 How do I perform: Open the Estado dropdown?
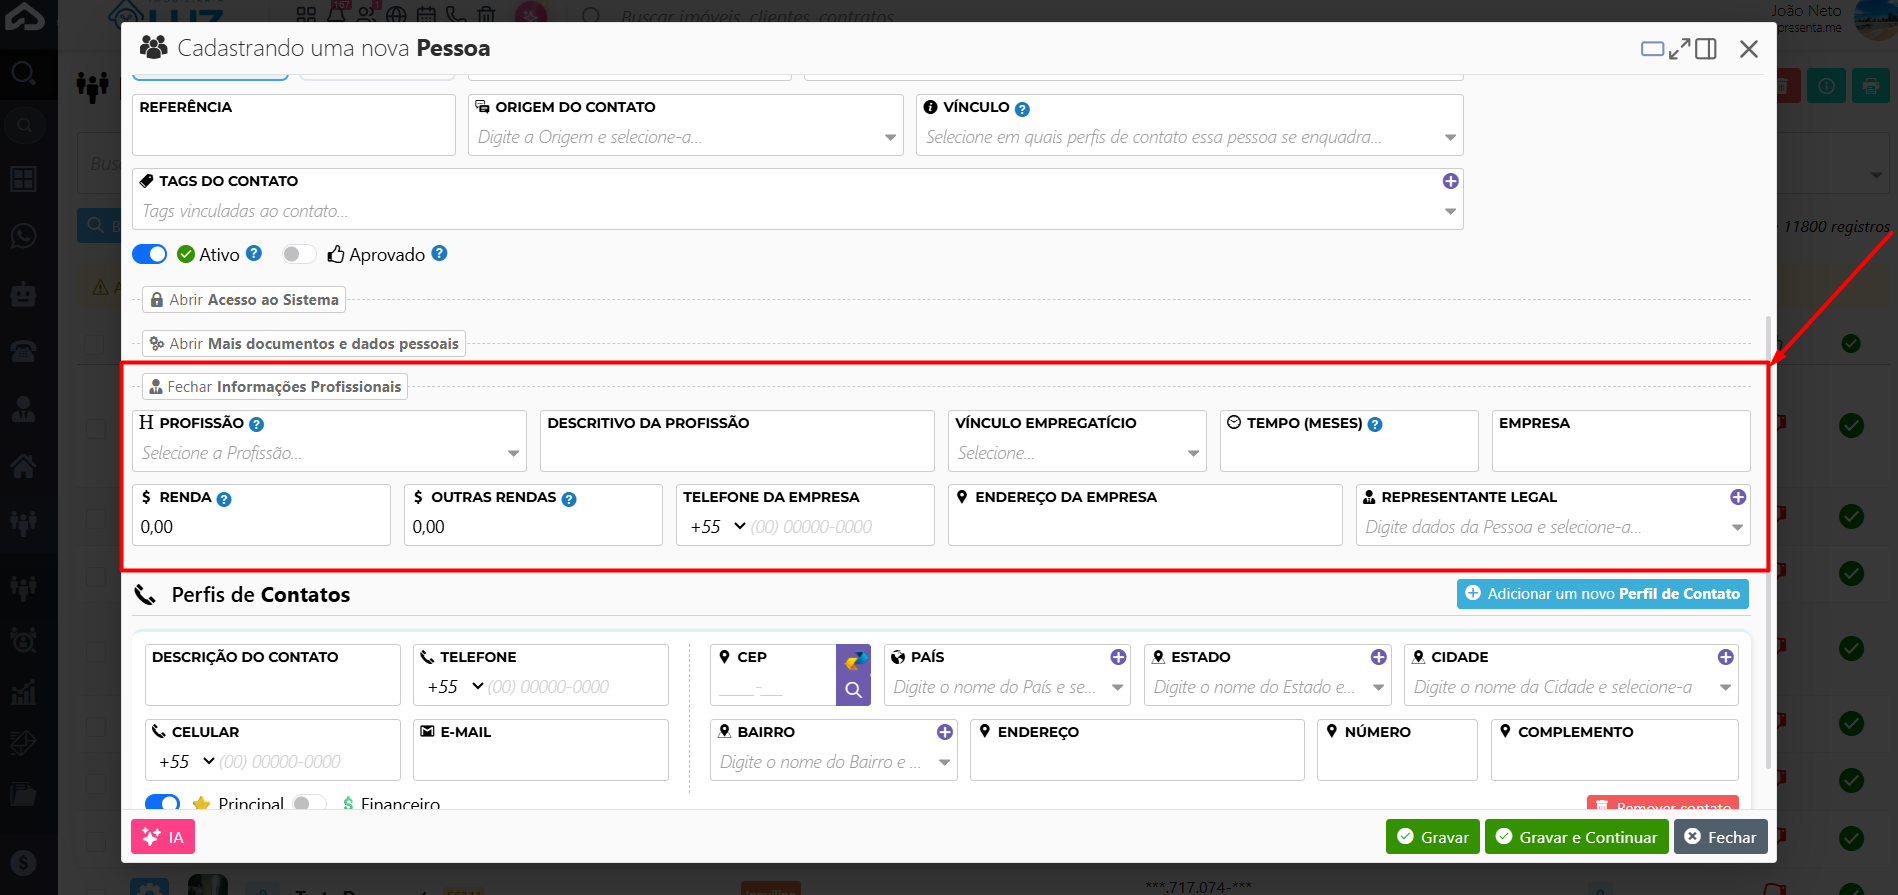[x=1378, y=688]
